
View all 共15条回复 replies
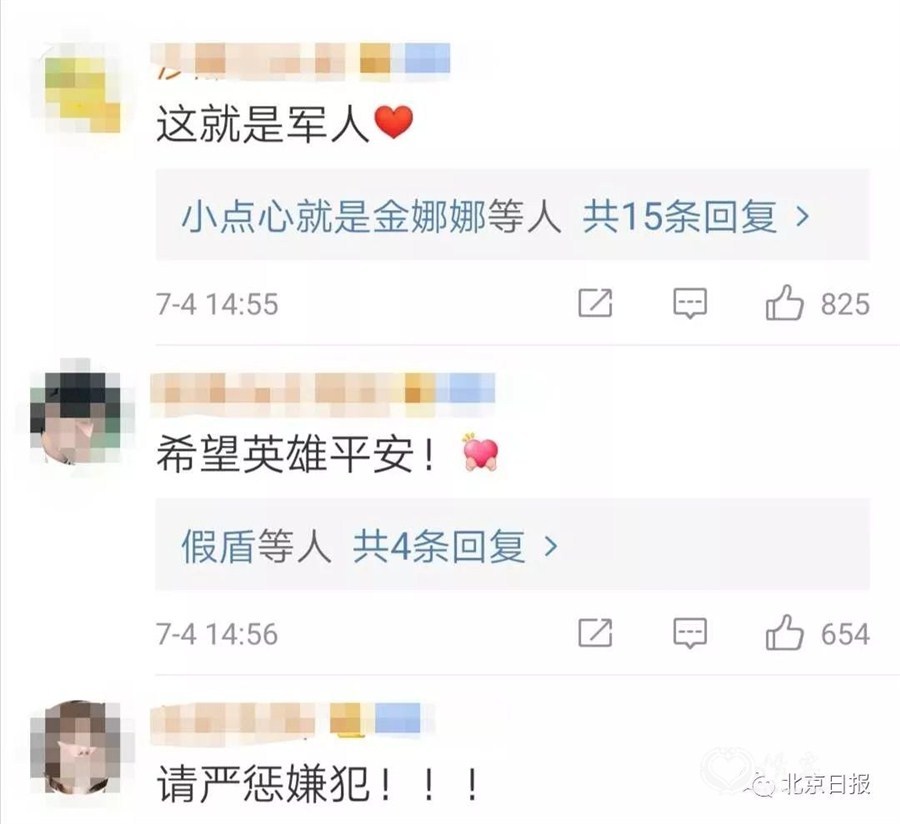[680, 217]
